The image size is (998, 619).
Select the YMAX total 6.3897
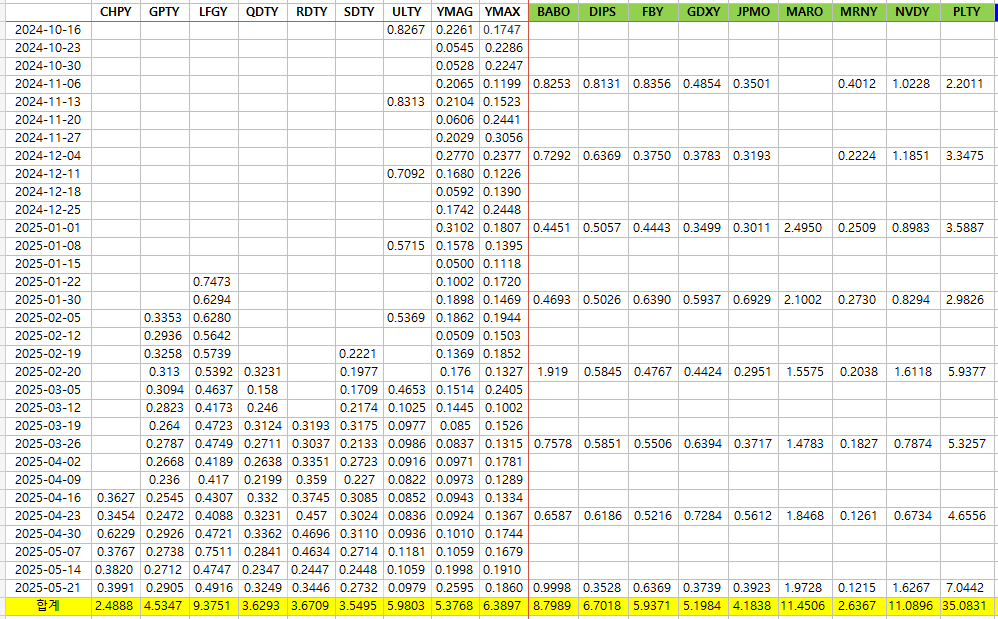click(x=502, y=606)
